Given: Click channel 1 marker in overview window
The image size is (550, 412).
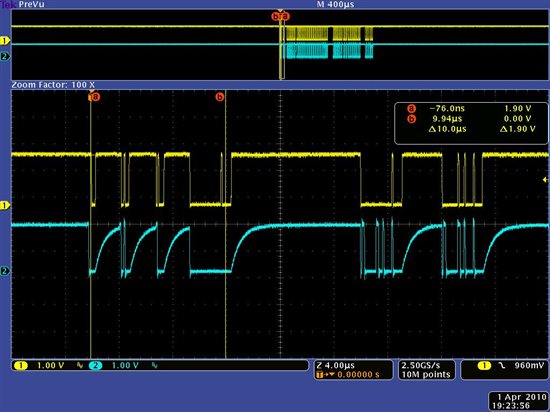Looking at the screenshot, I should [5, 41].
